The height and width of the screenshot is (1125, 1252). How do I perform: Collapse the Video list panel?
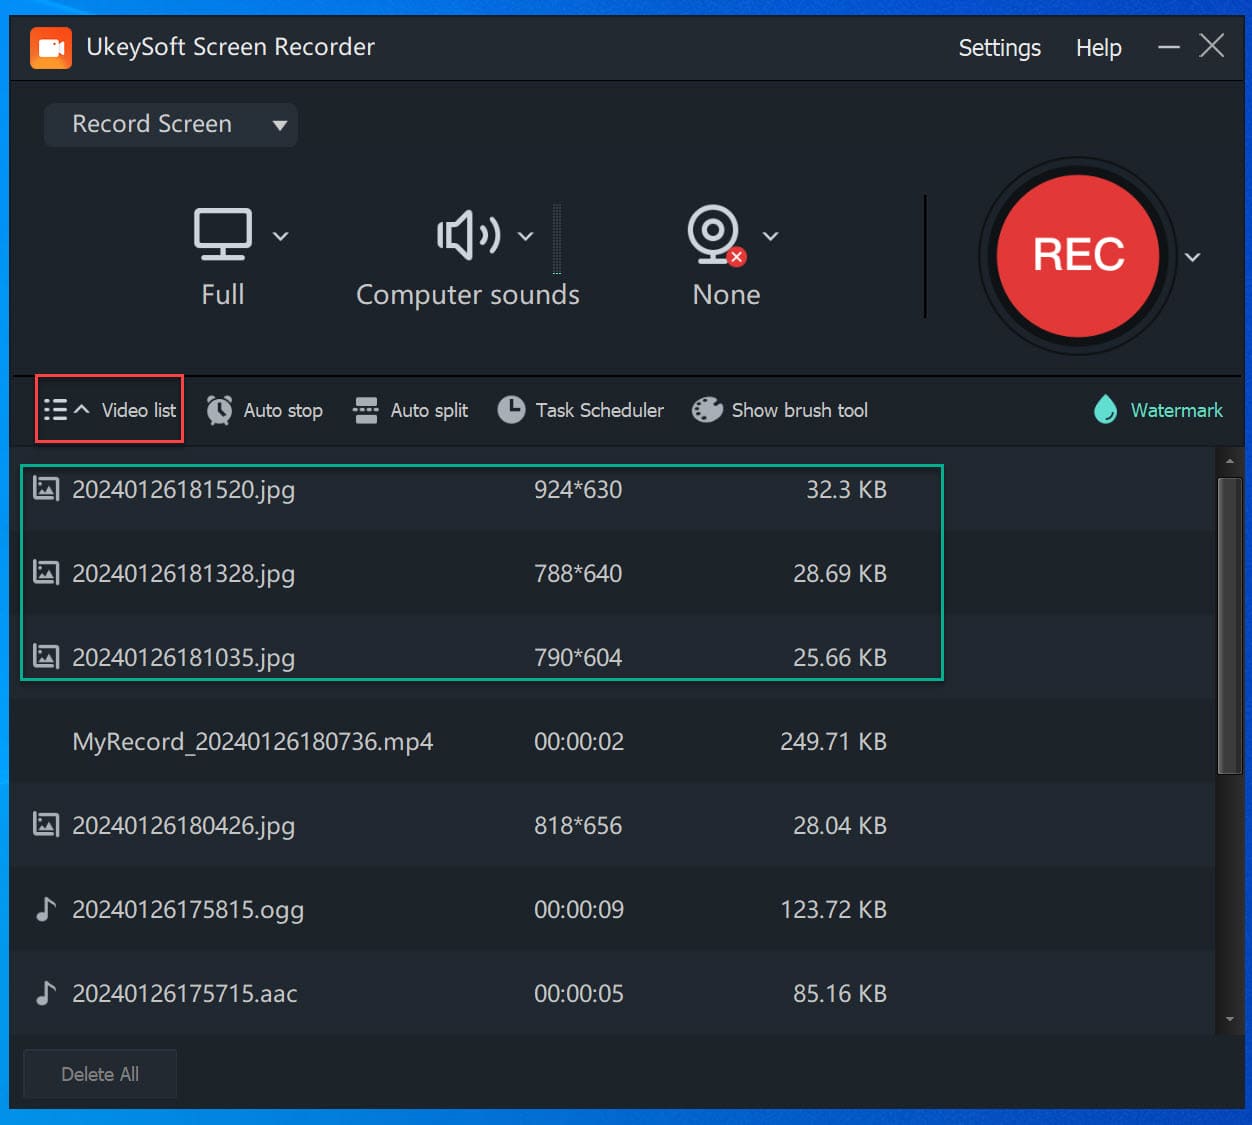point(110,410)
